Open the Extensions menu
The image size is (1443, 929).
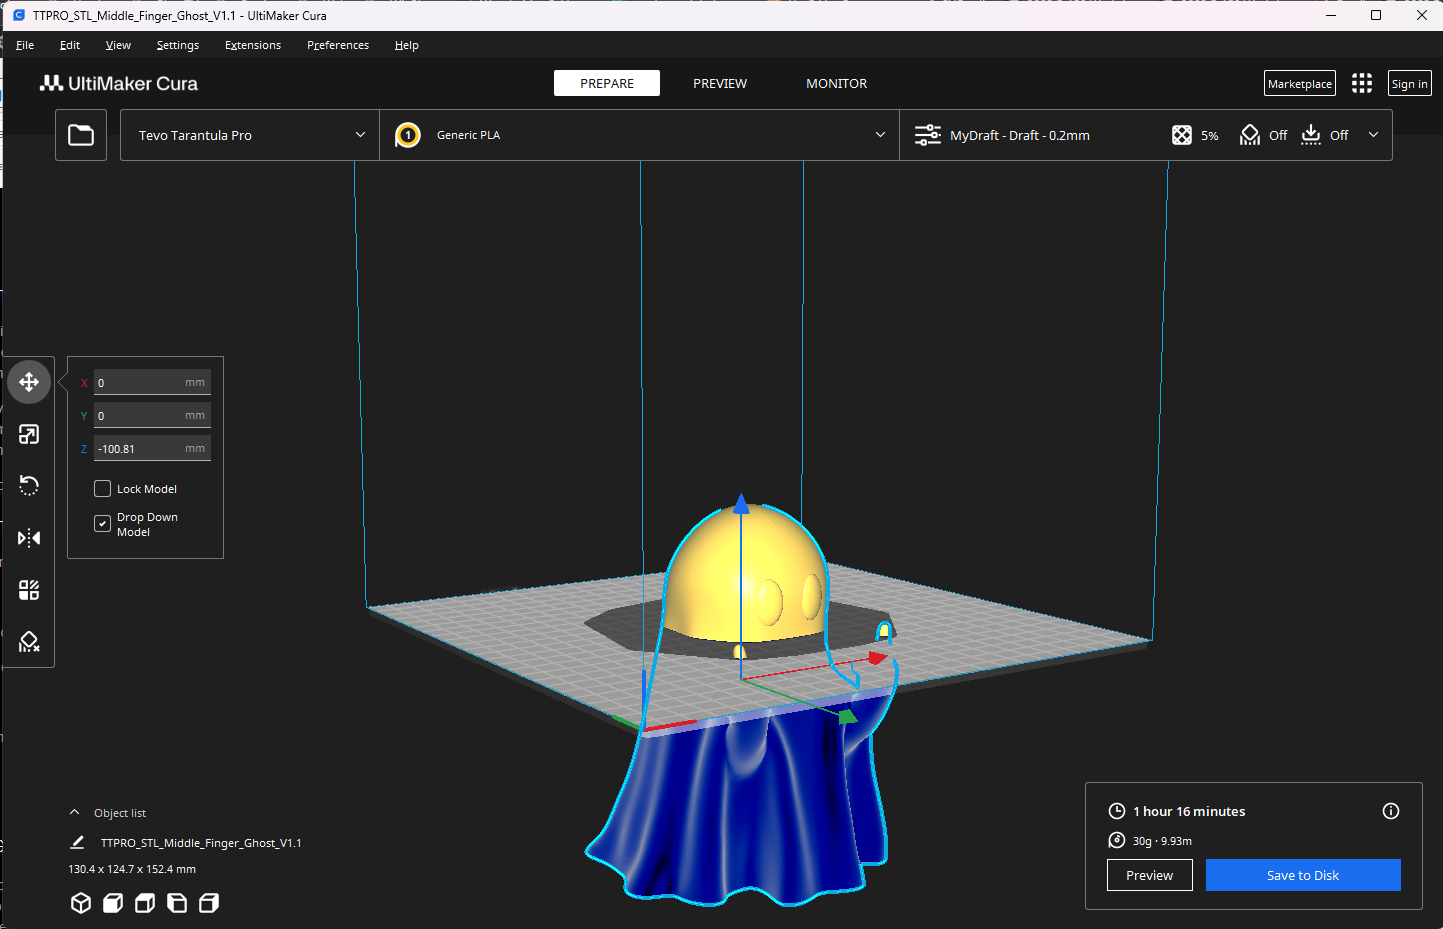(252, 45)
